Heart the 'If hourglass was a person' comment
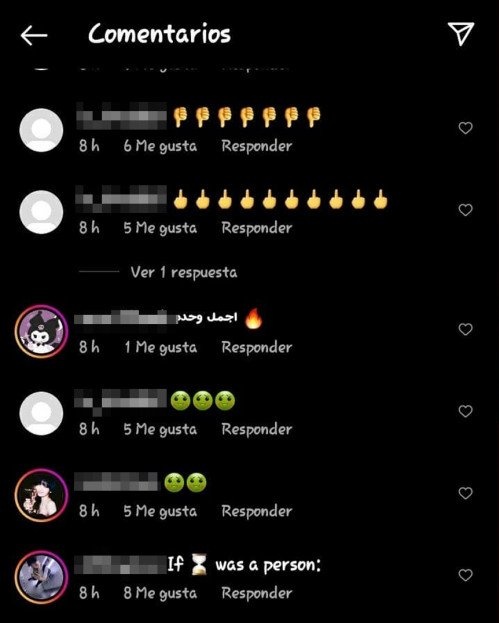 point(465,575)
